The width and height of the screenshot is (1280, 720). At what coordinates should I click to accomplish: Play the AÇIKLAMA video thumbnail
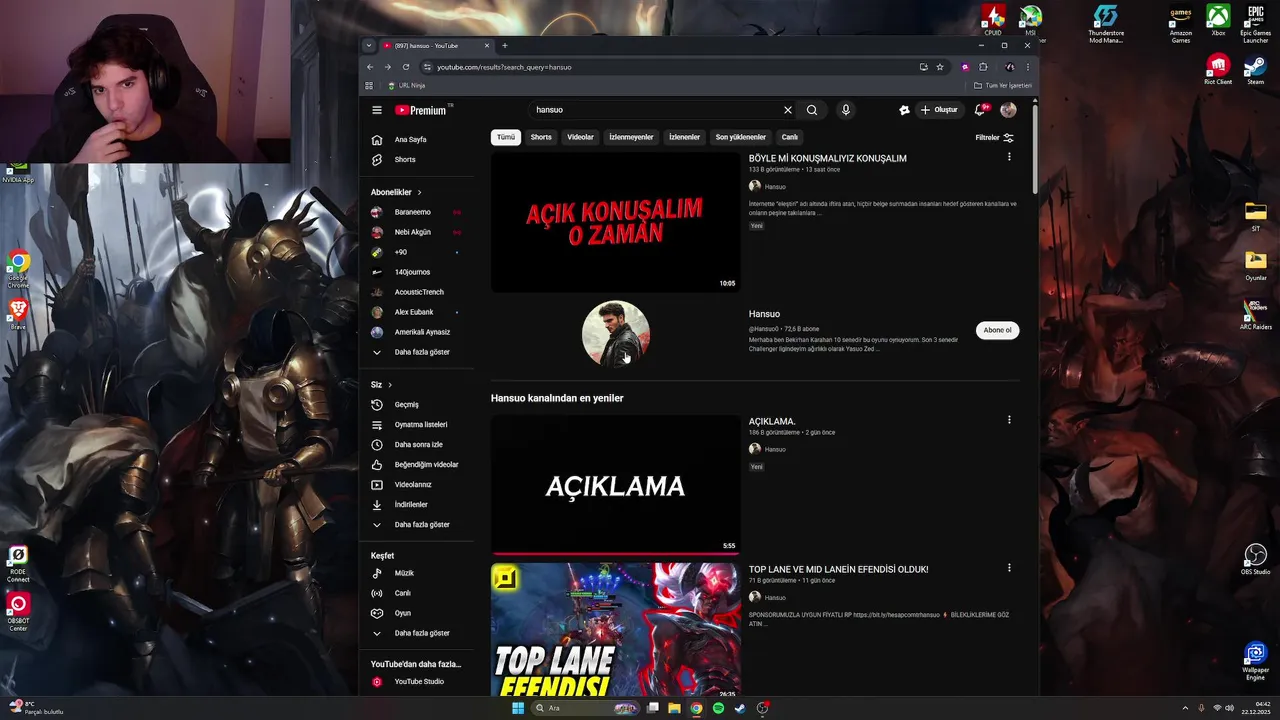pyautogui.click(x=616, y=485)
